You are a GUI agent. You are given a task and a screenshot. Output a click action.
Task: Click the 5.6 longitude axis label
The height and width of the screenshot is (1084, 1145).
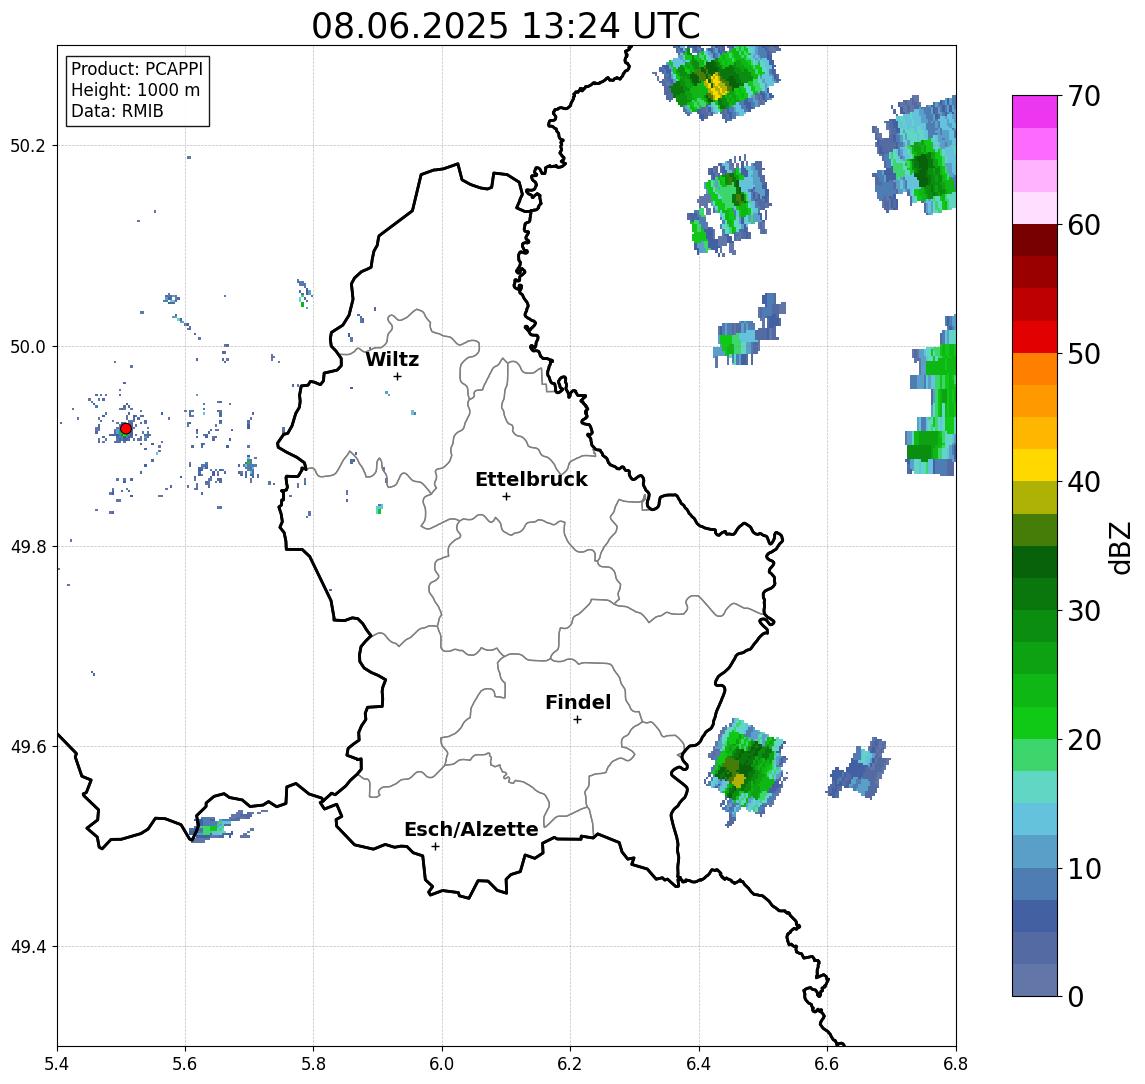pyautogui.click(x=185, y=1064)
